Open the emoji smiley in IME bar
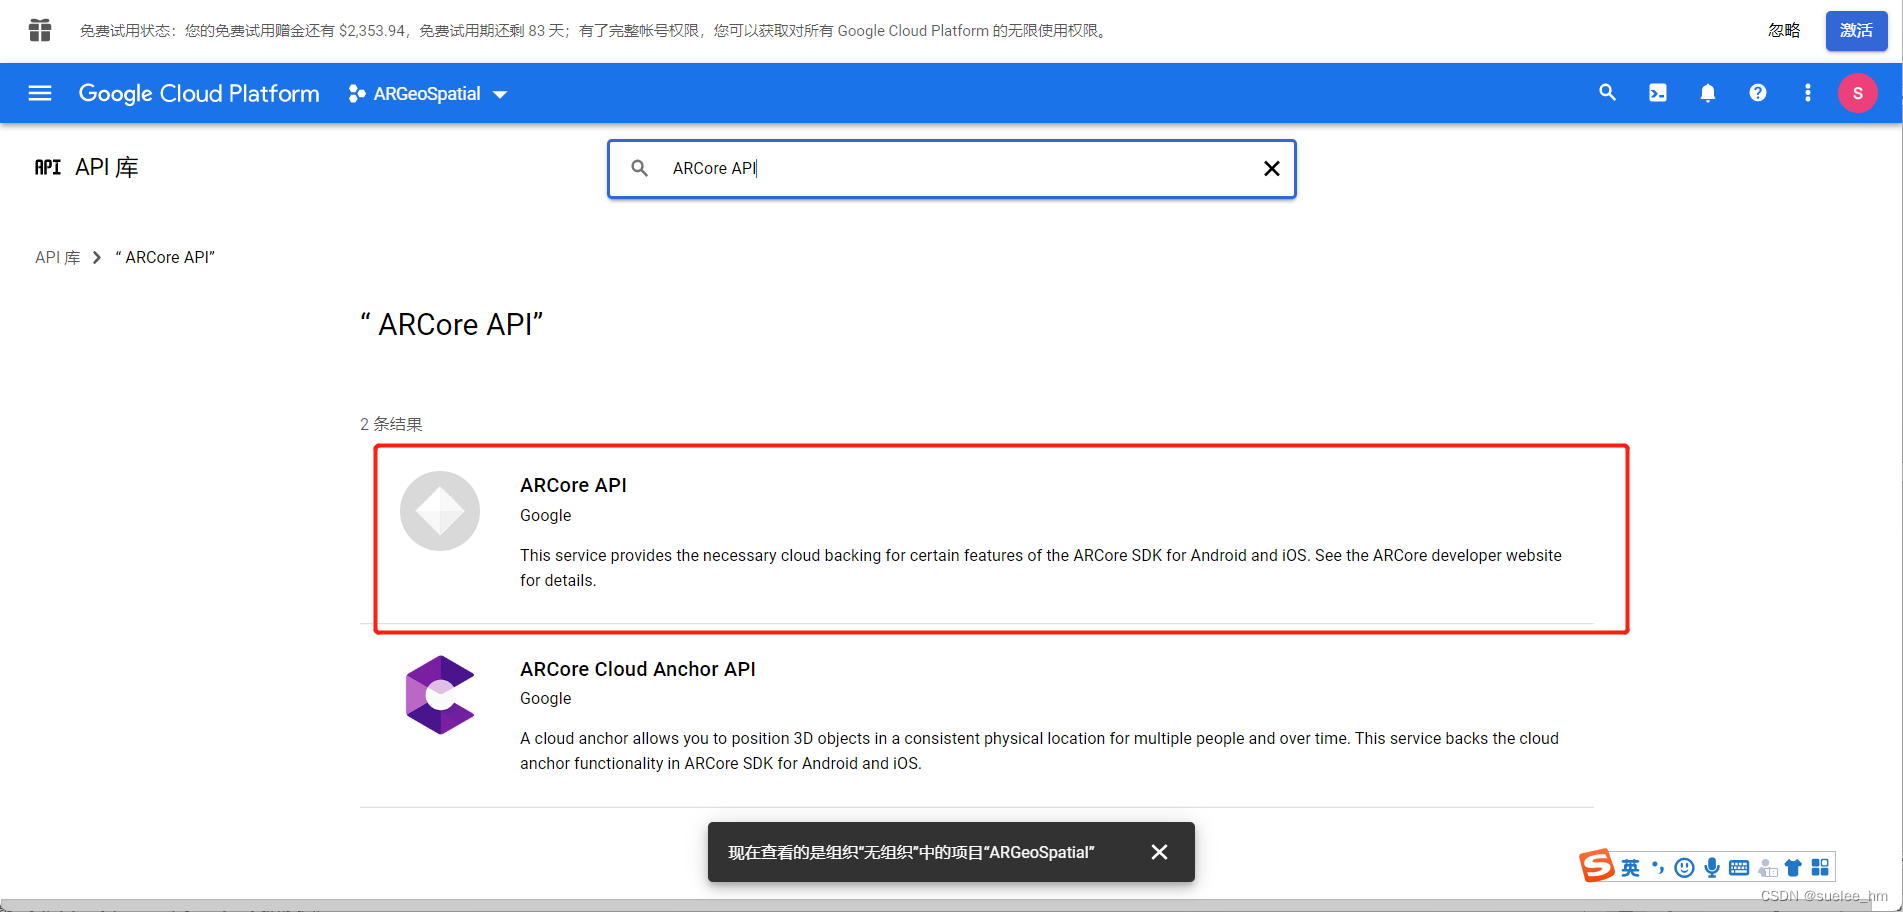1903x912 pixels. [1685, 867]
